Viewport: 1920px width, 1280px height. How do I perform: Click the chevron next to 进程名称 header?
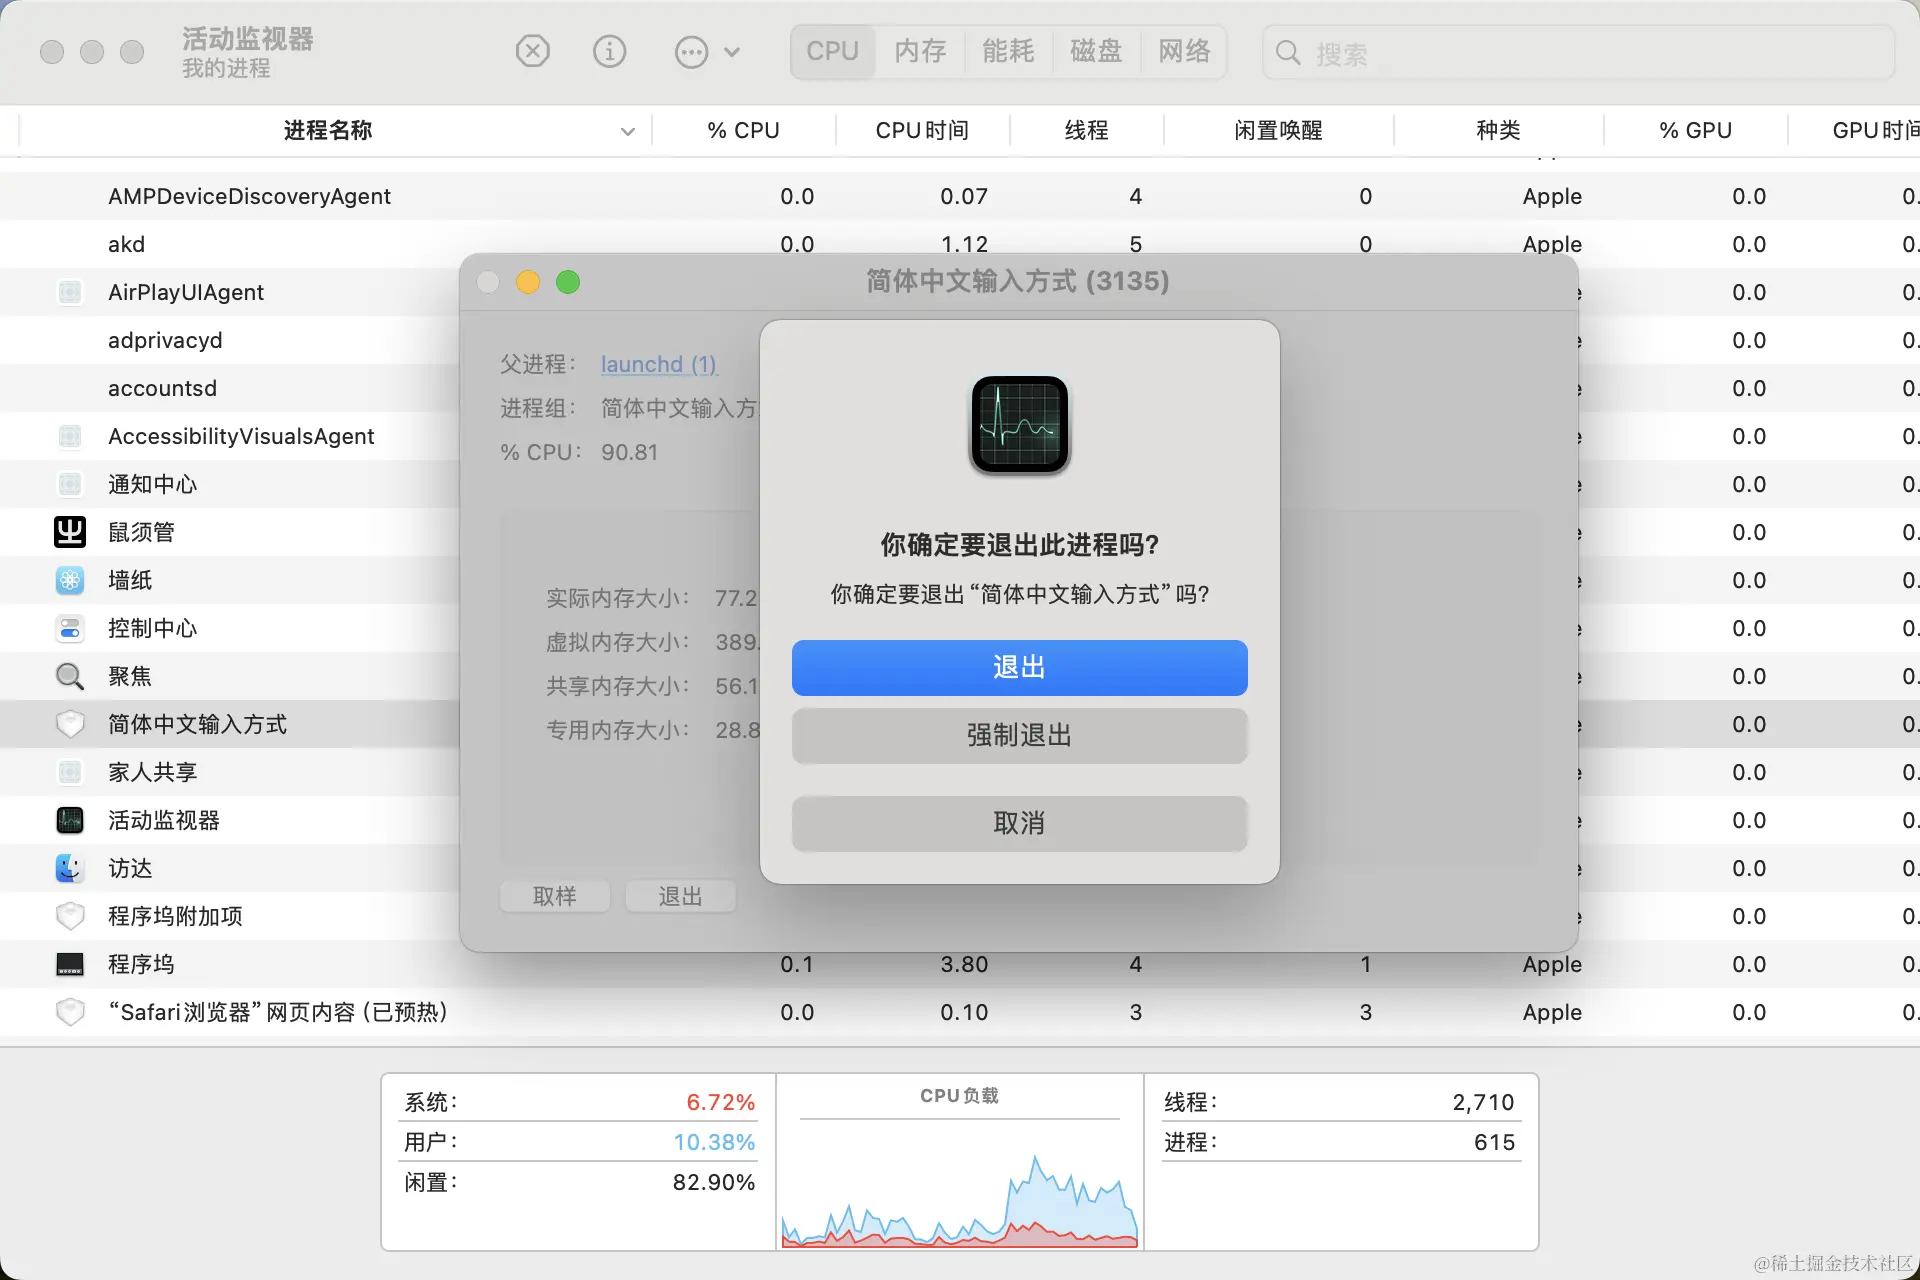point(628,130)
